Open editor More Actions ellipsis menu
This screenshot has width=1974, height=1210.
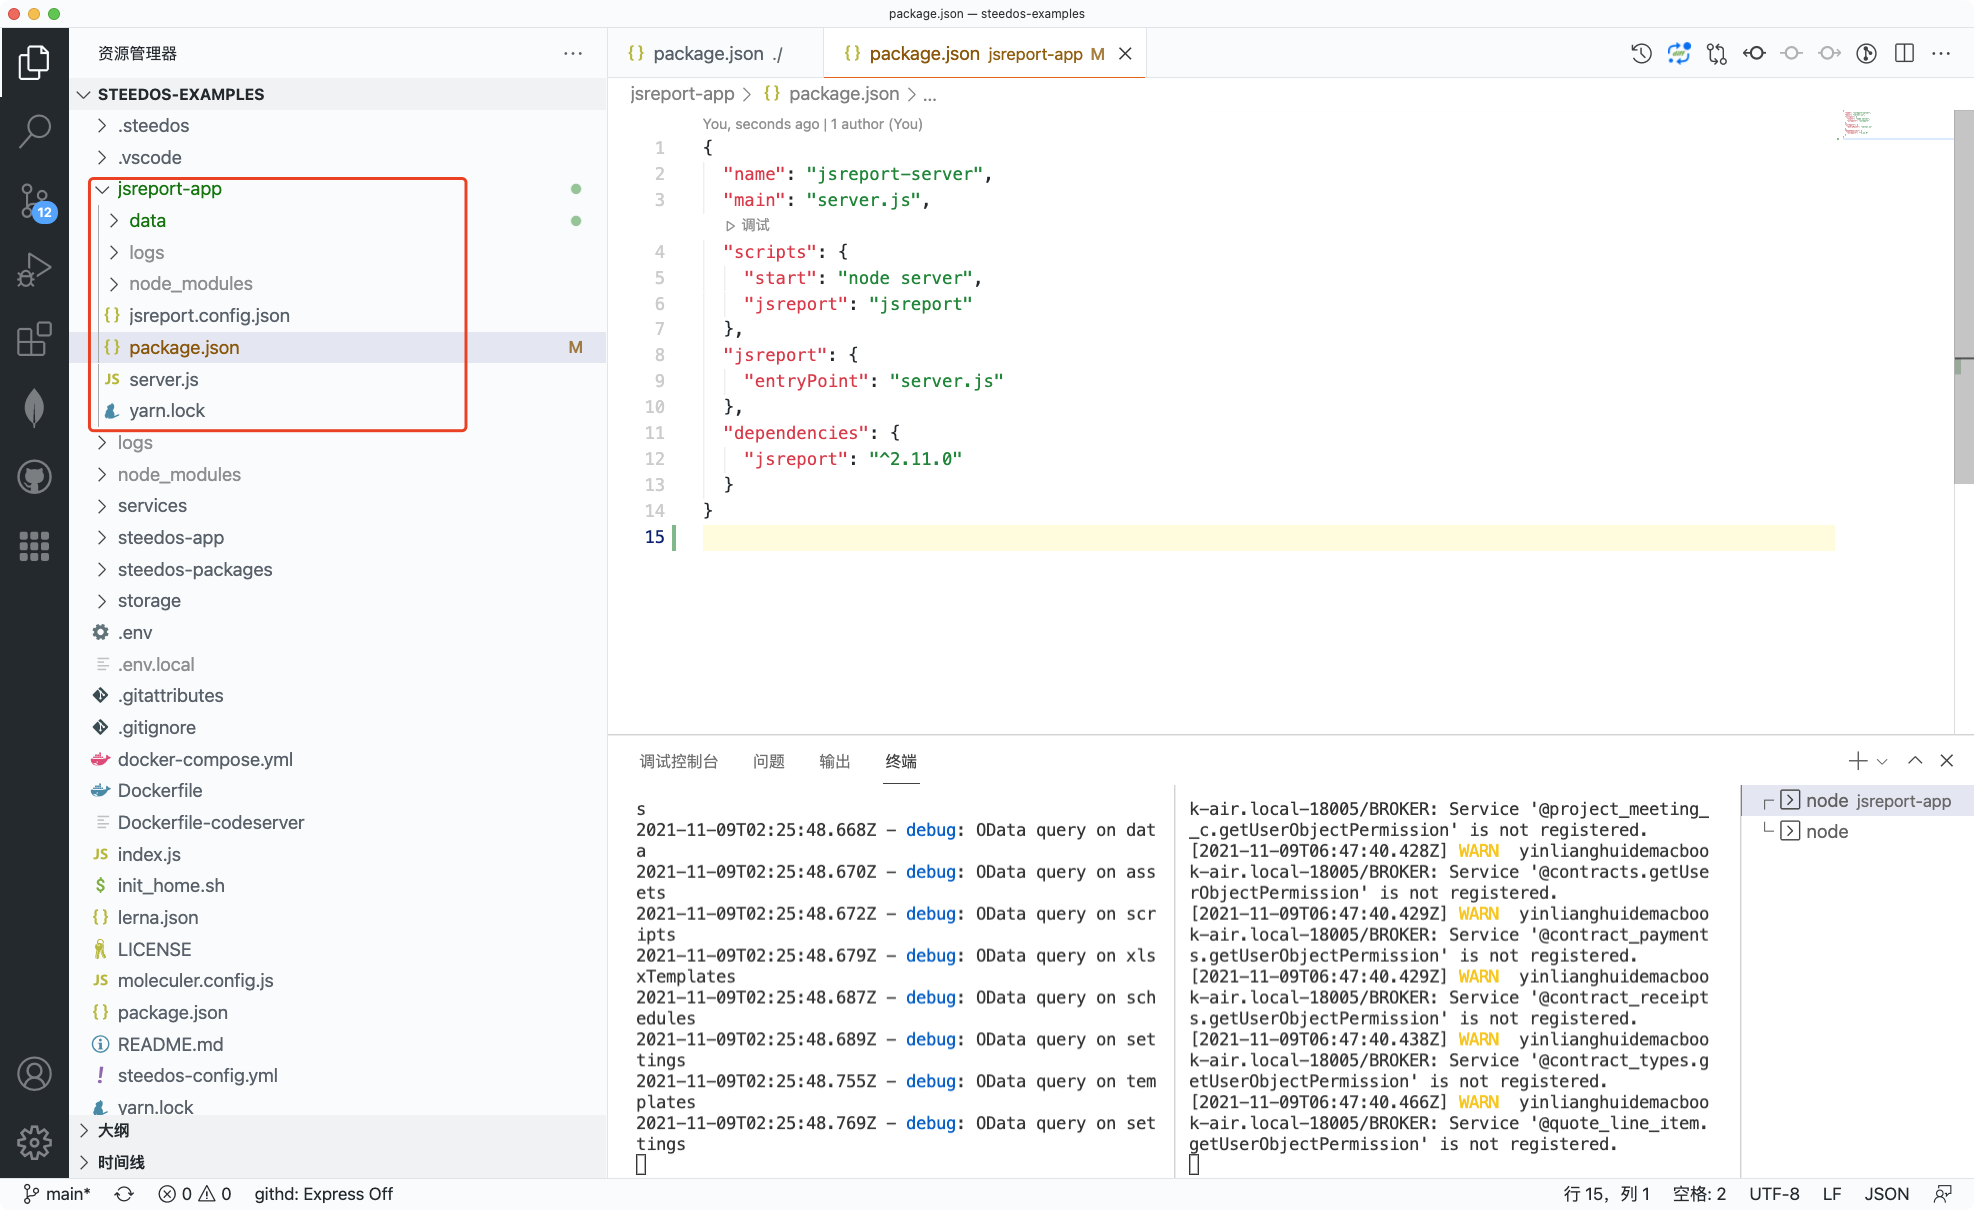point(1941,54)
